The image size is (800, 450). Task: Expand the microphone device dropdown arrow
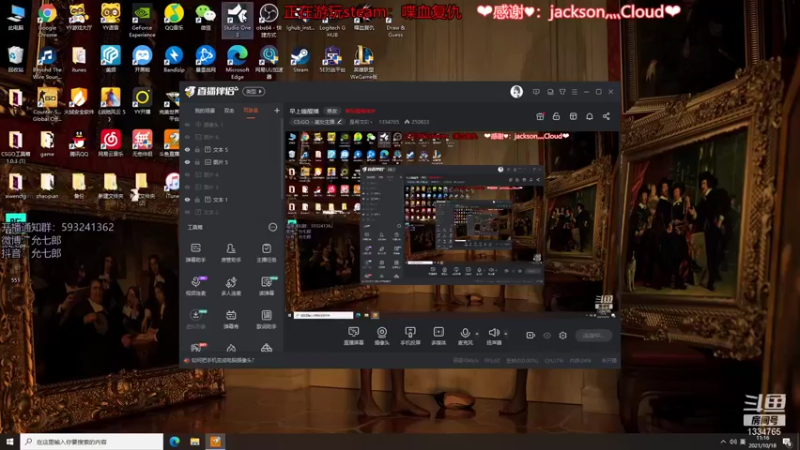[x=477, y=334]
